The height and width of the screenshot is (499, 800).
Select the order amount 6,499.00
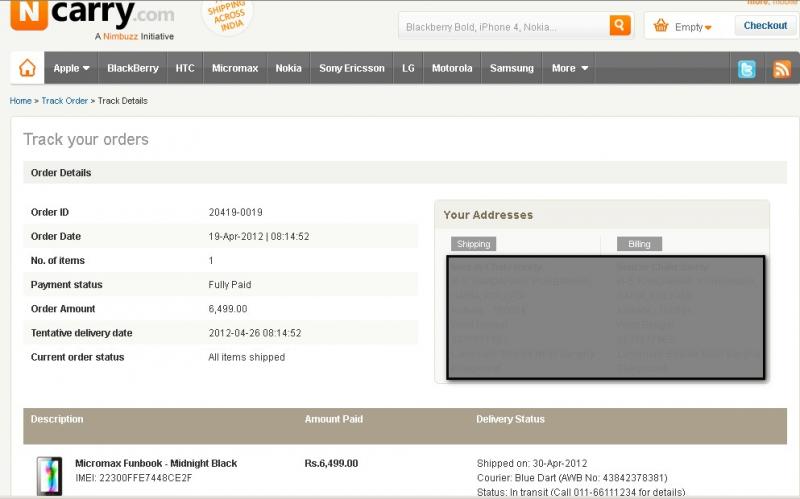click(228, 309)
